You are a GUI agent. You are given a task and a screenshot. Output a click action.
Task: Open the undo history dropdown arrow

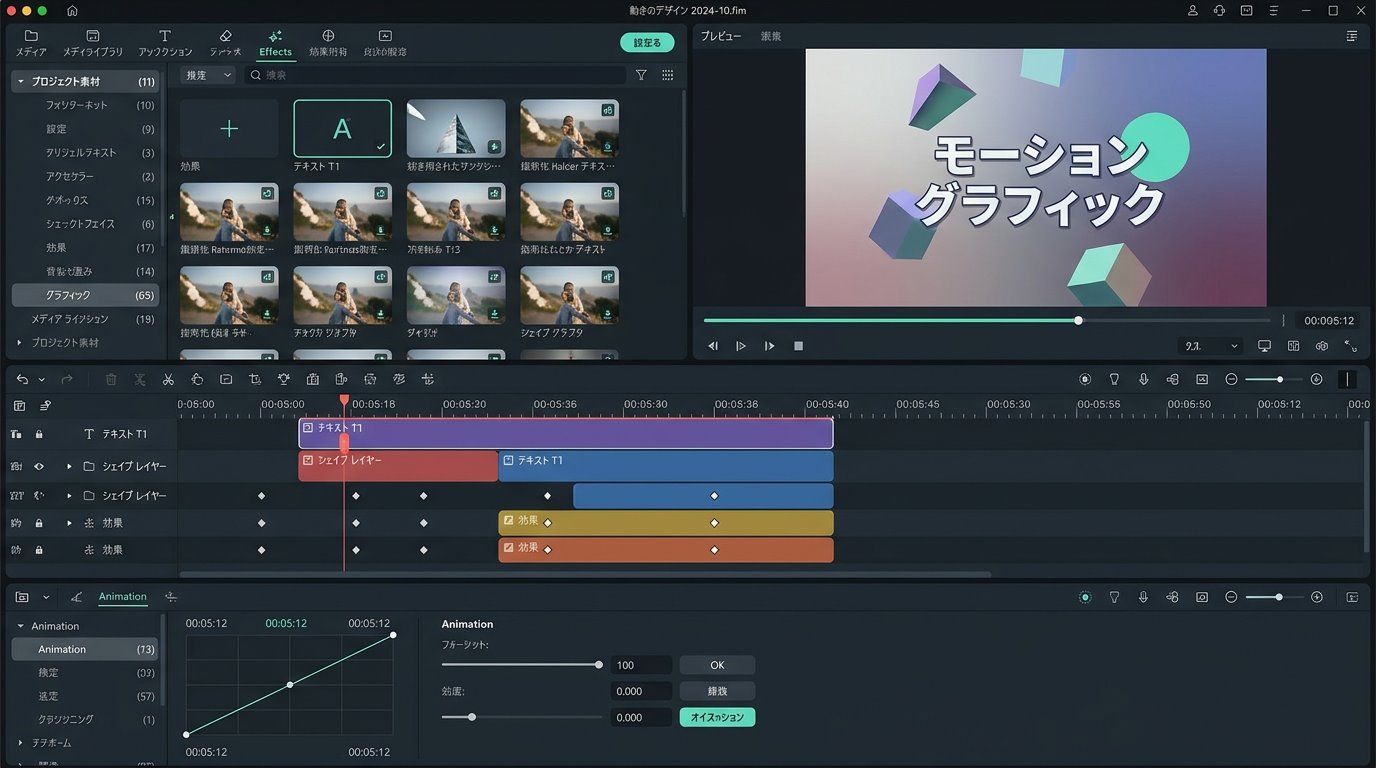[41, 380]
